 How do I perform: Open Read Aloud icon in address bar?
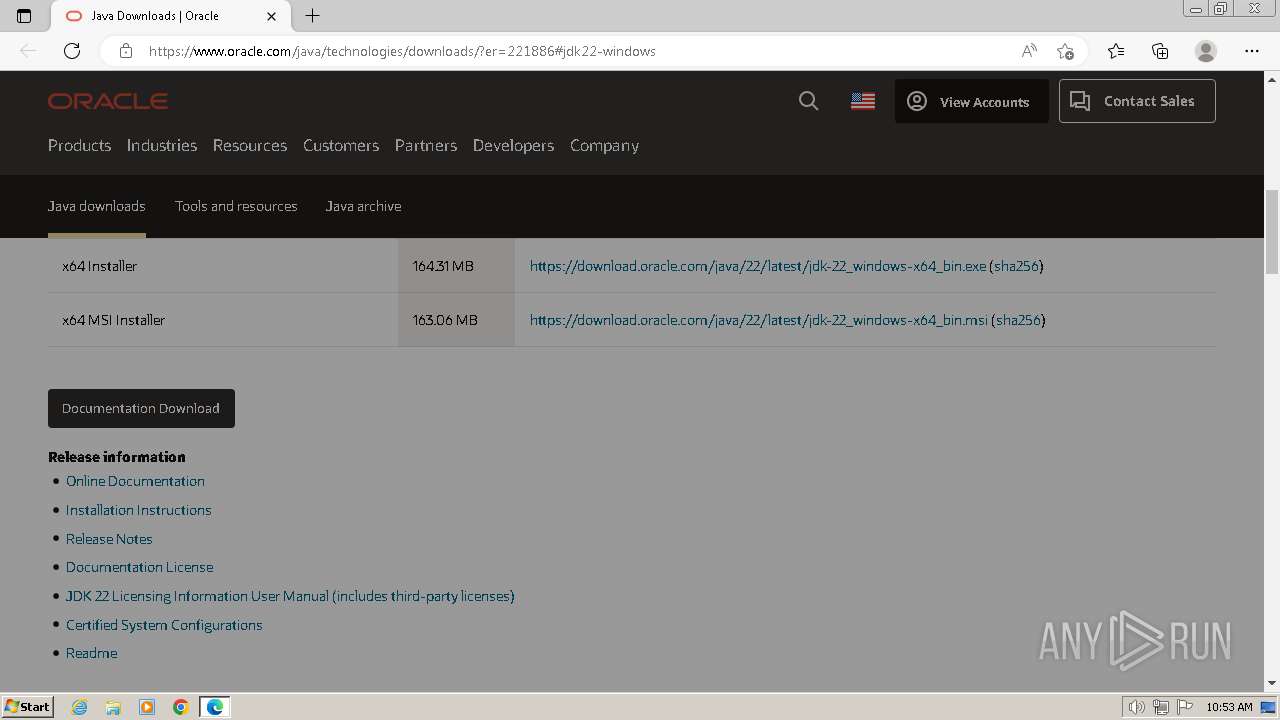click(1029, 51)
